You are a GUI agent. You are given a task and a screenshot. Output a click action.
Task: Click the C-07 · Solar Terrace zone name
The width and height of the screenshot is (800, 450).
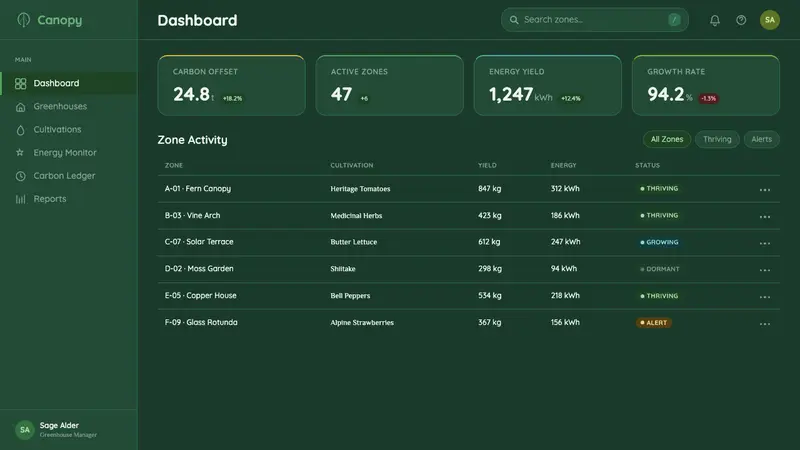pyautogui.click(x=198, y=242)
